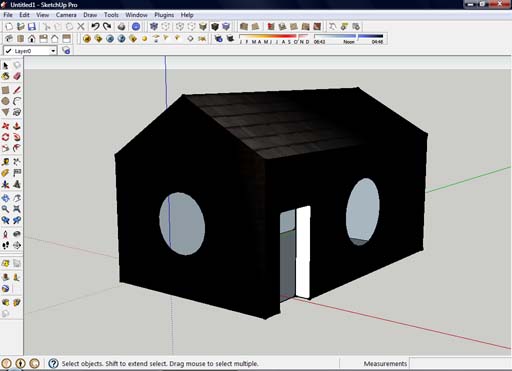Activate the Tape Measure tool
Image resolution: width=512 pixels, height=371 pixels.
pos(5,162)
